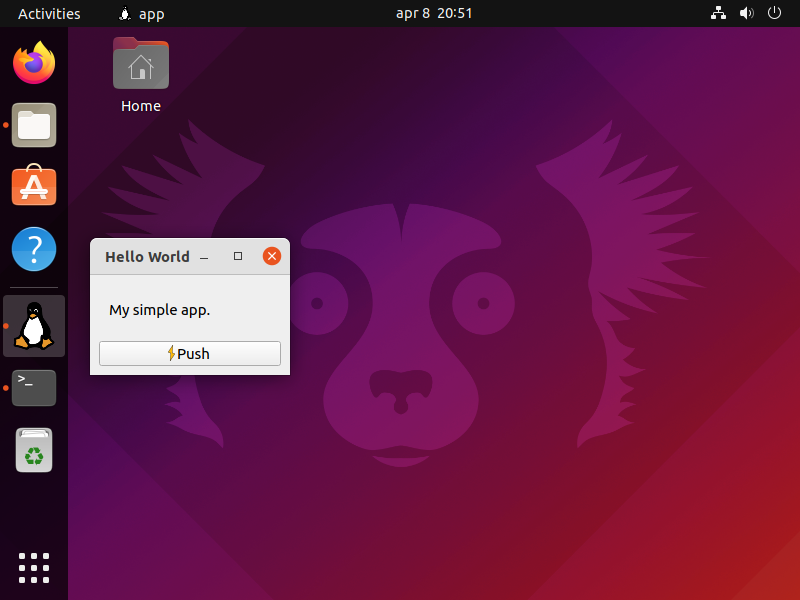Select the Tux penguin app in the dock
Viewport: 800px width, 600px height.
pyautogui.click(x=34, y=326)
